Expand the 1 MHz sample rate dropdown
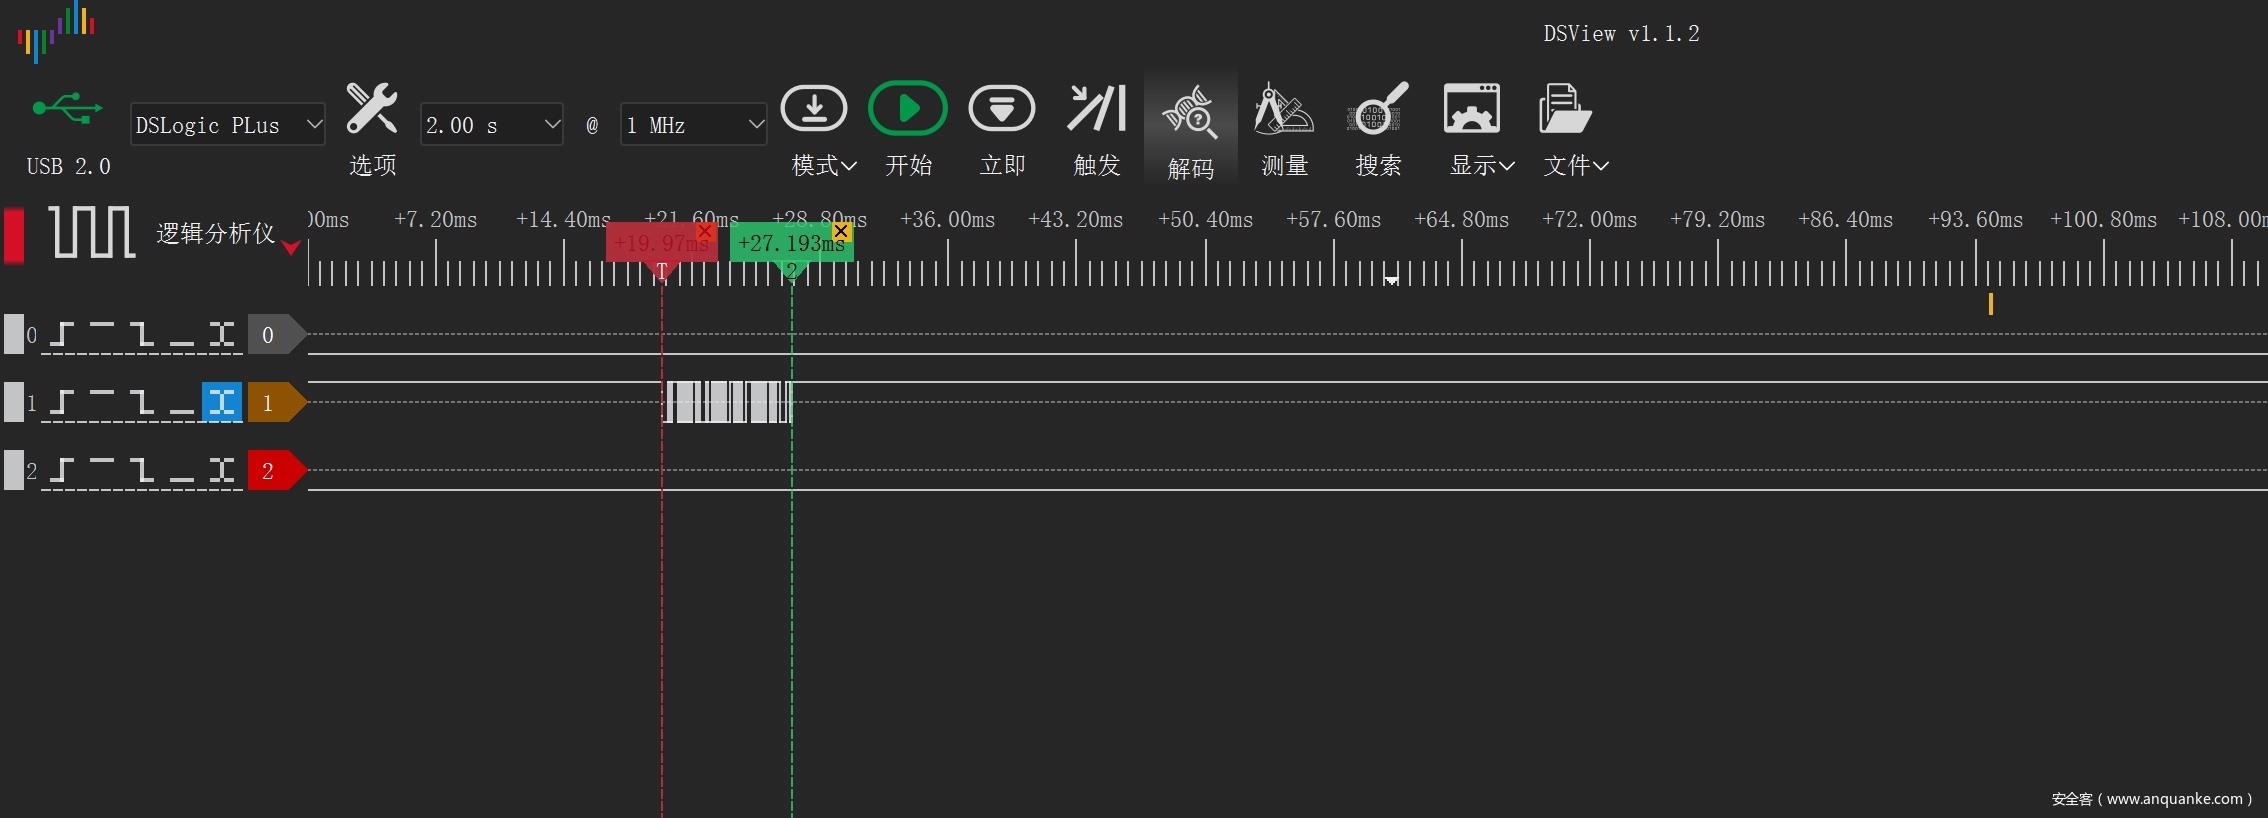This screenshot has height=818, width=2268. coord(756,124)
